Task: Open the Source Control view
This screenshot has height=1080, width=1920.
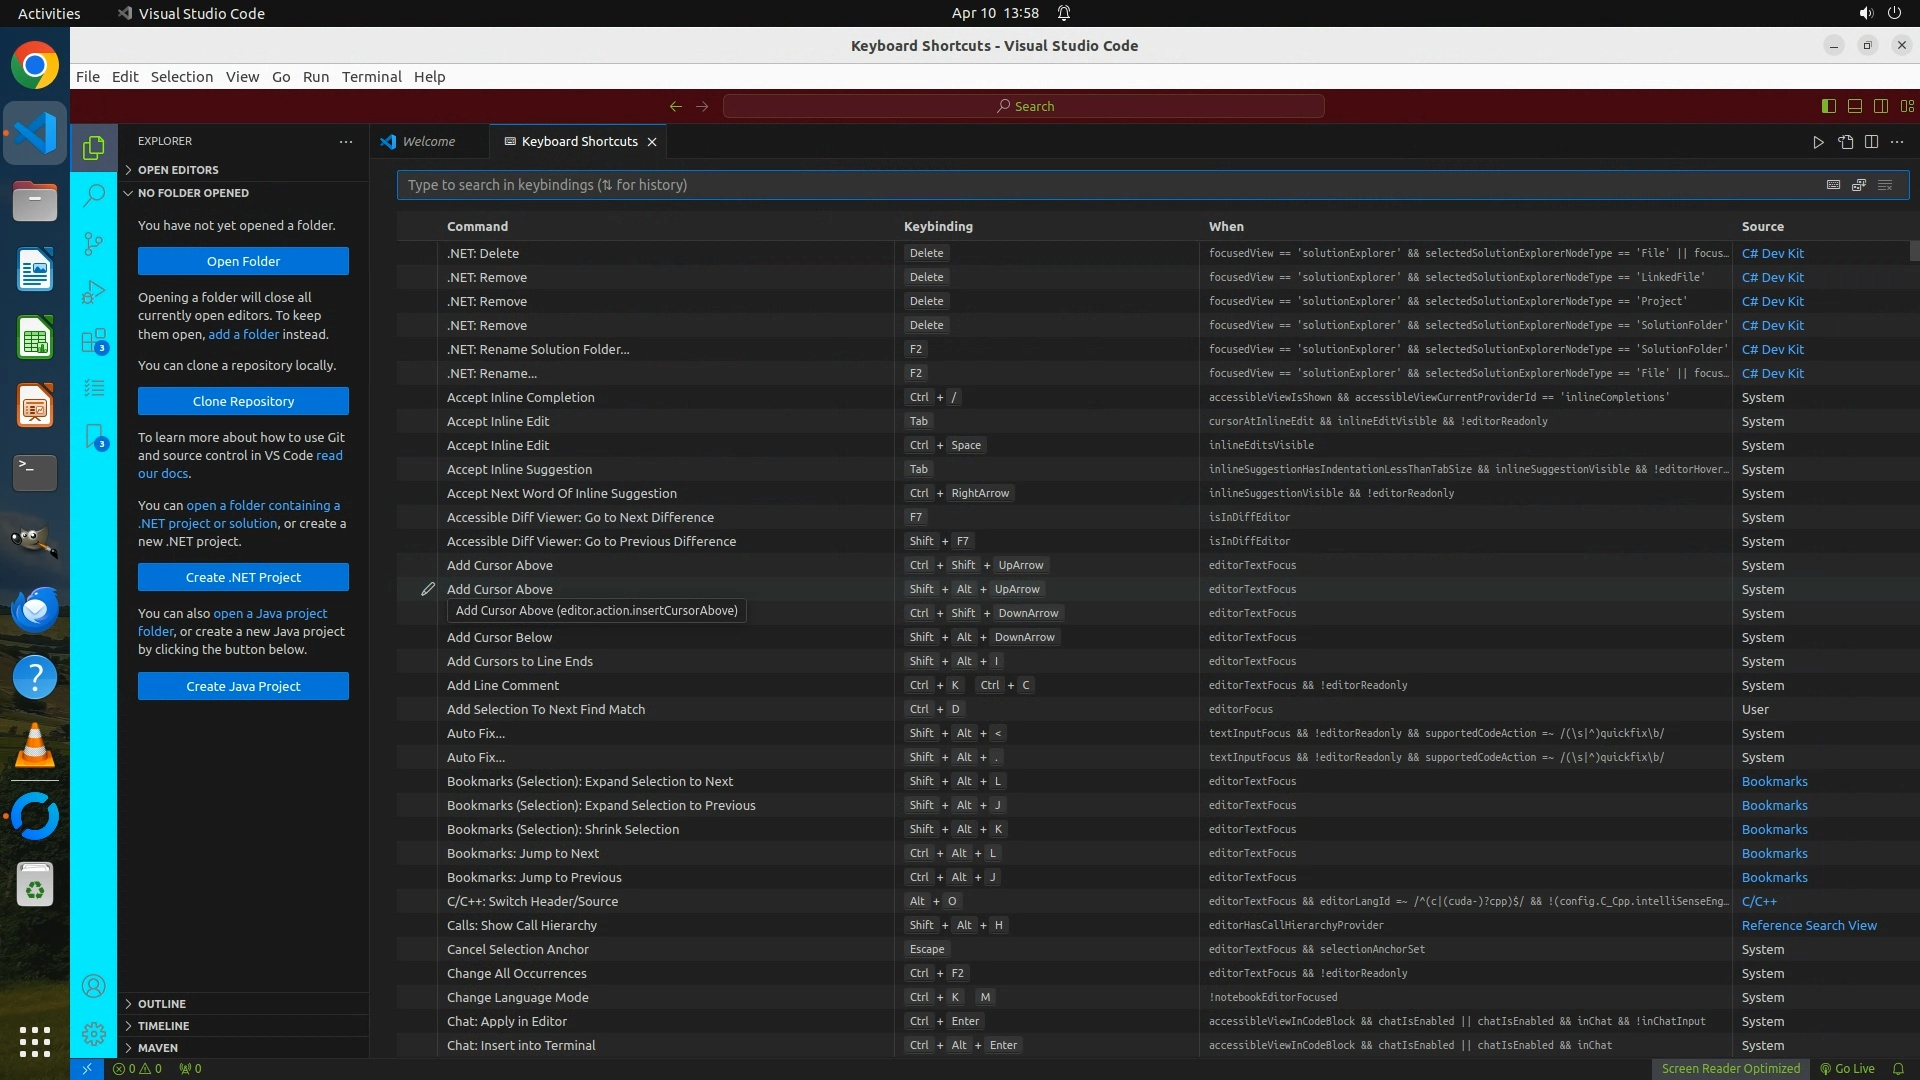Action: (x=93, y=243)
